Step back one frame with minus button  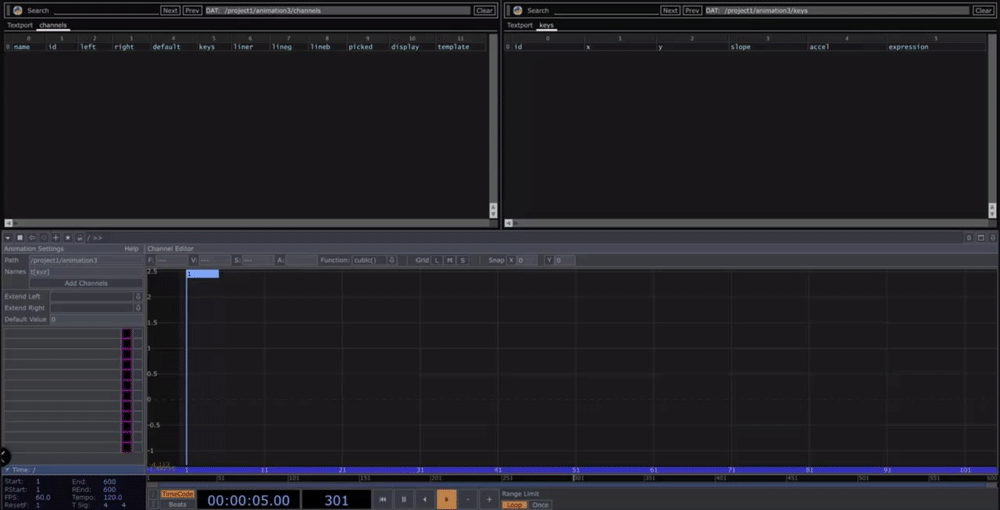468,500
